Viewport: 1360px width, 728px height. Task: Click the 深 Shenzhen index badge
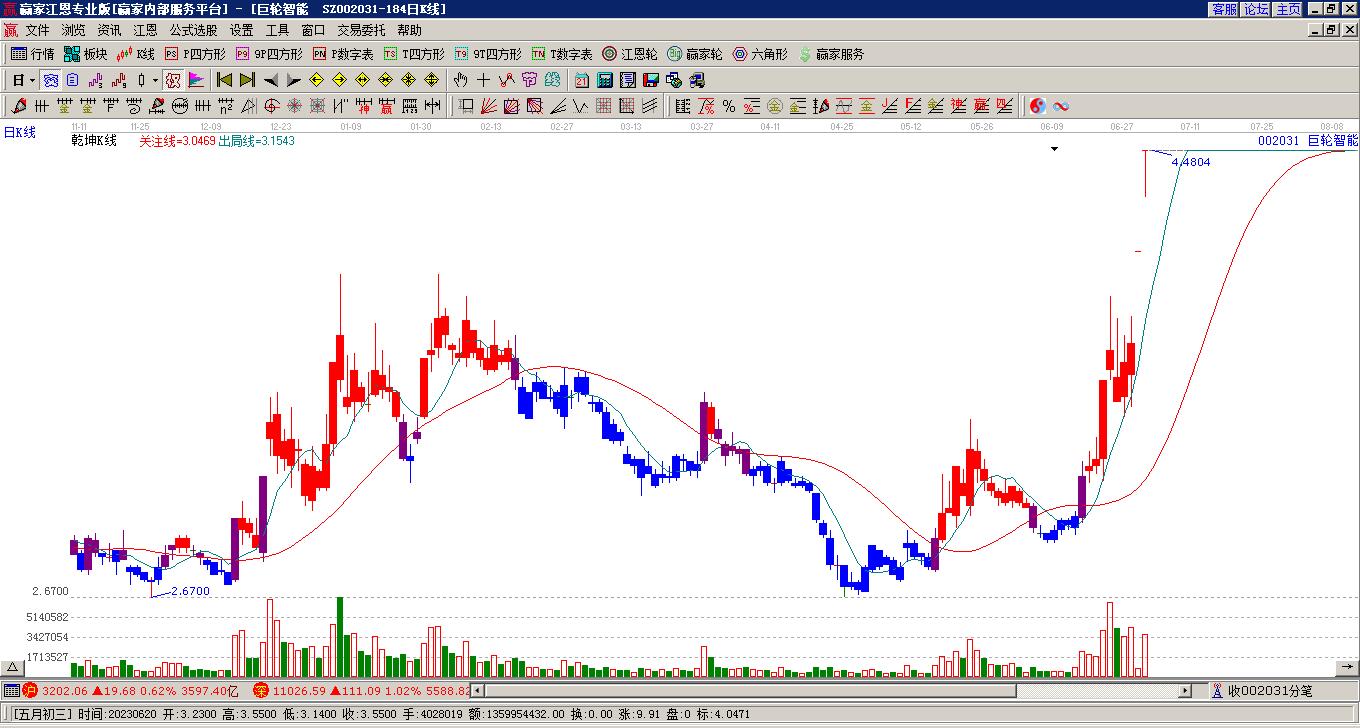click(x=260, y=690)
